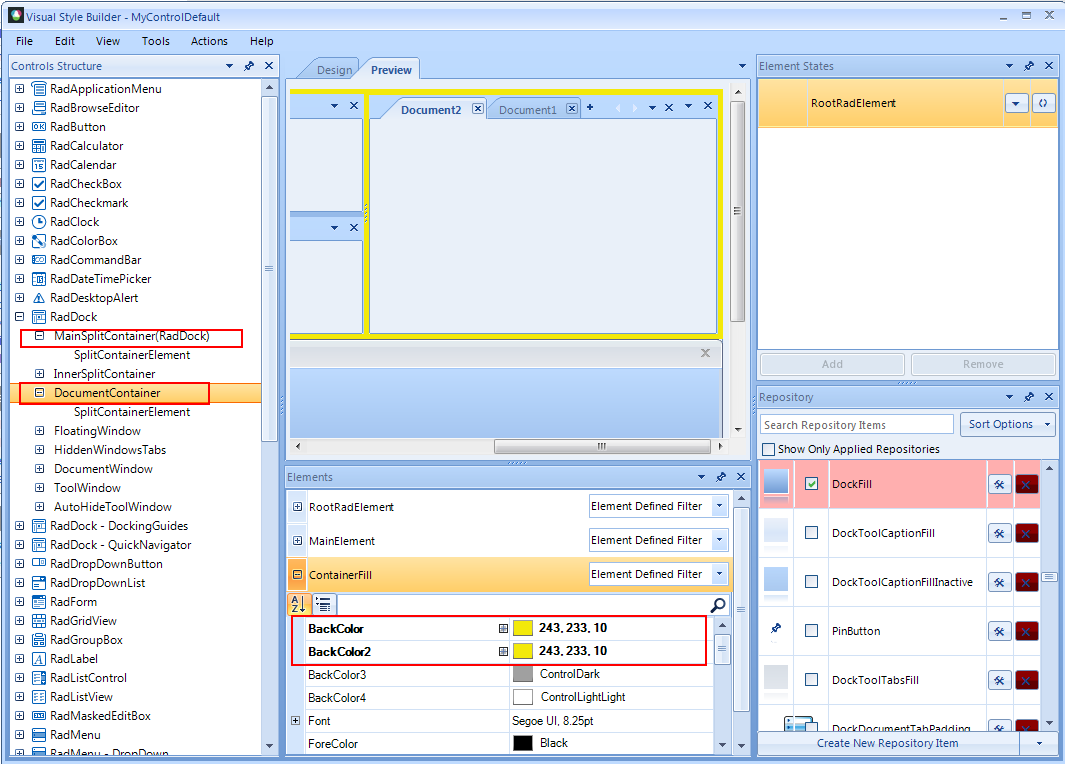Switch property grid to categorized view
This screenshot has width=1065, height=764.
point(324,604)
